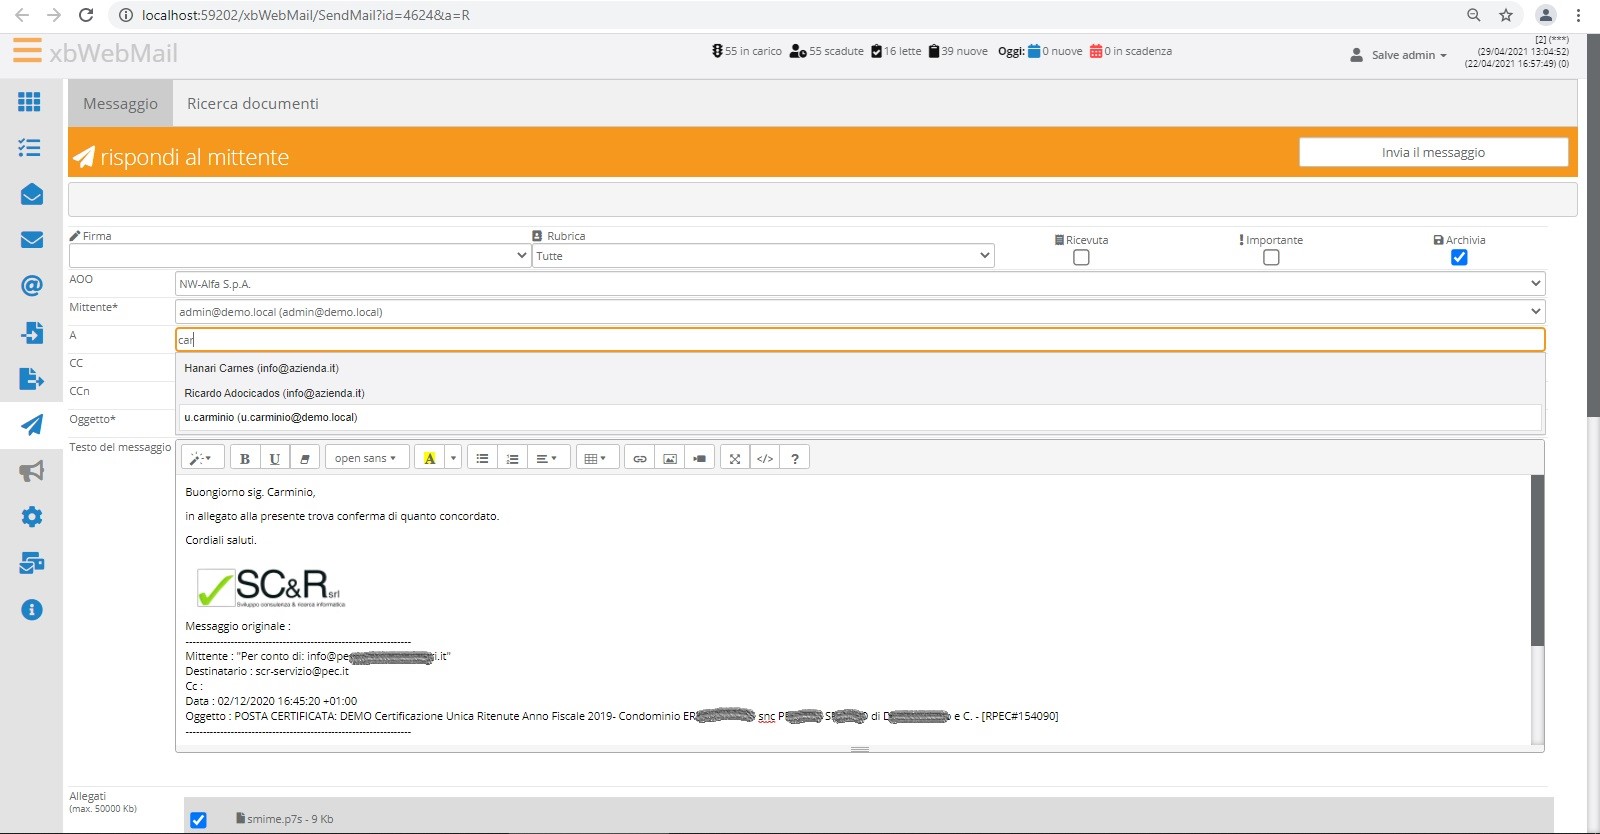
Task: Open the grid dashboard icon in sidebar
Action: point(30,102)
